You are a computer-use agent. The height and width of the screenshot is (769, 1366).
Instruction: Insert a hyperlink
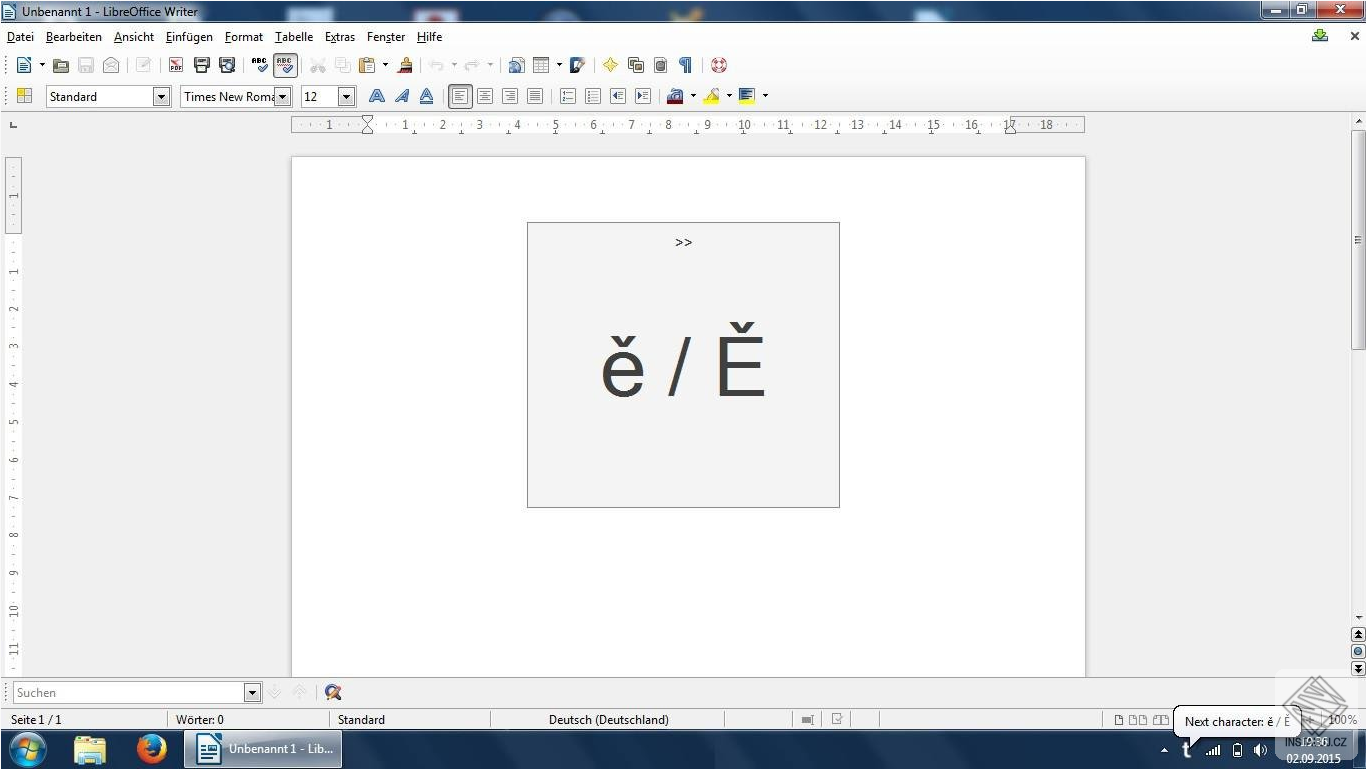click(516, 65)
